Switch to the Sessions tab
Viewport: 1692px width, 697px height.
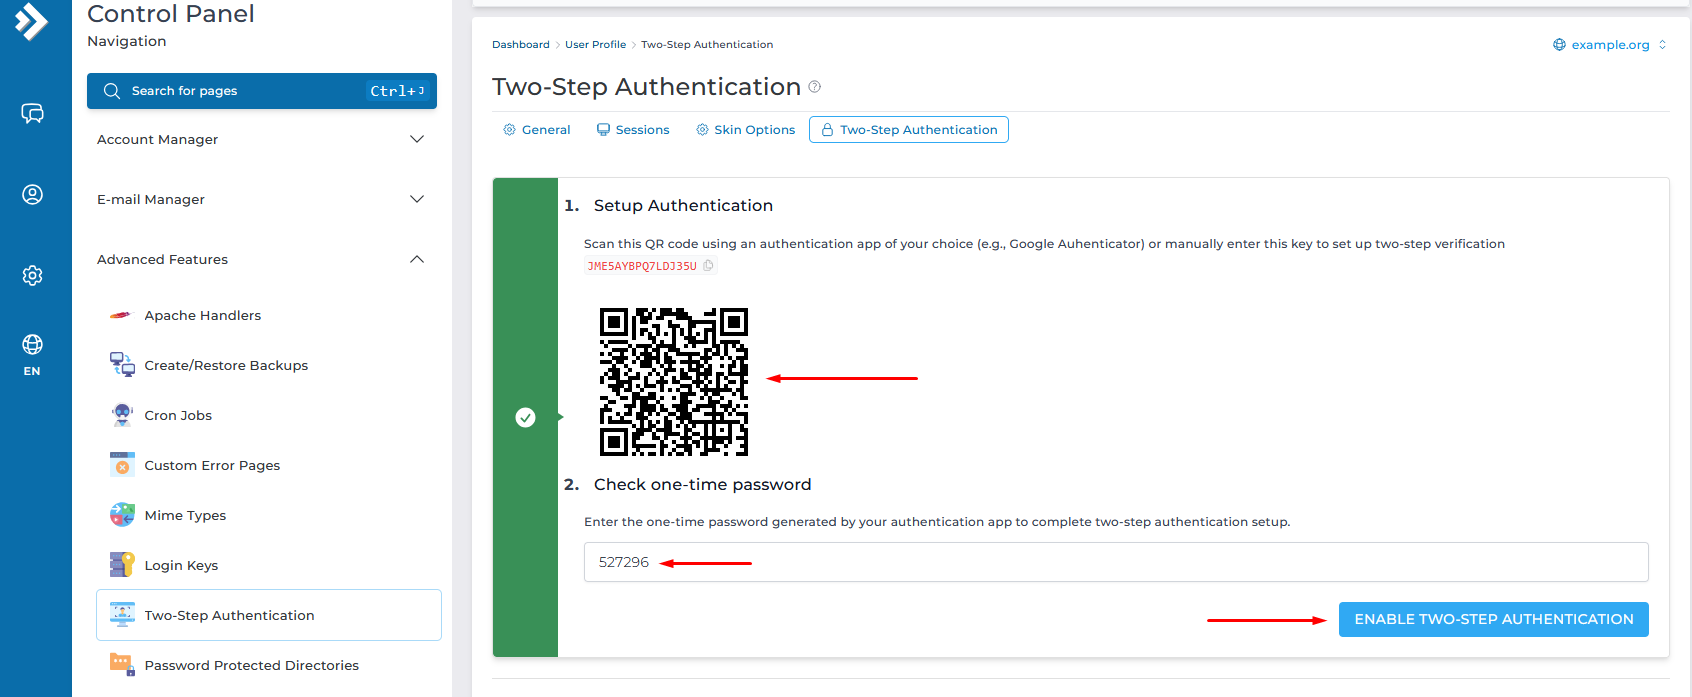[x=633, y=130]
